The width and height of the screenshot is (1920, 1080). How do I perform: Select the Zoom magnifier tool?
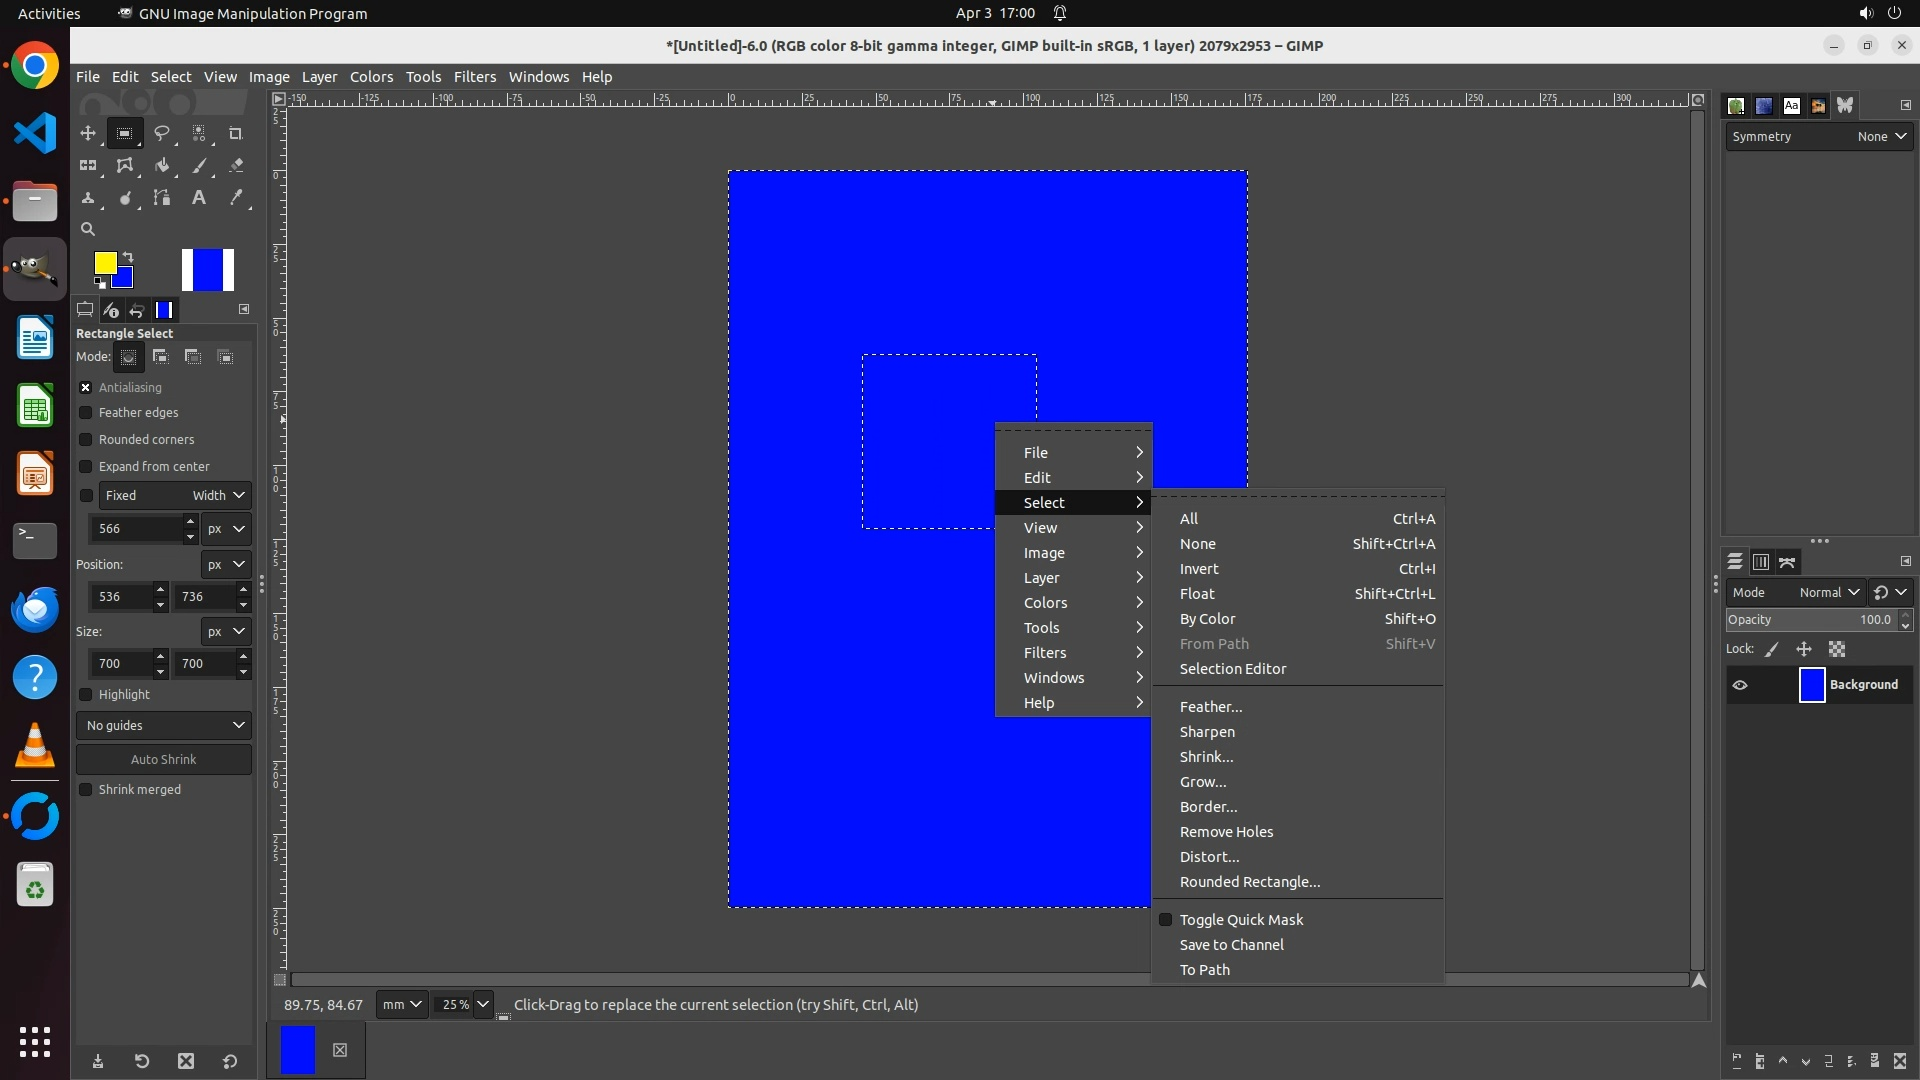pos(88,229)
